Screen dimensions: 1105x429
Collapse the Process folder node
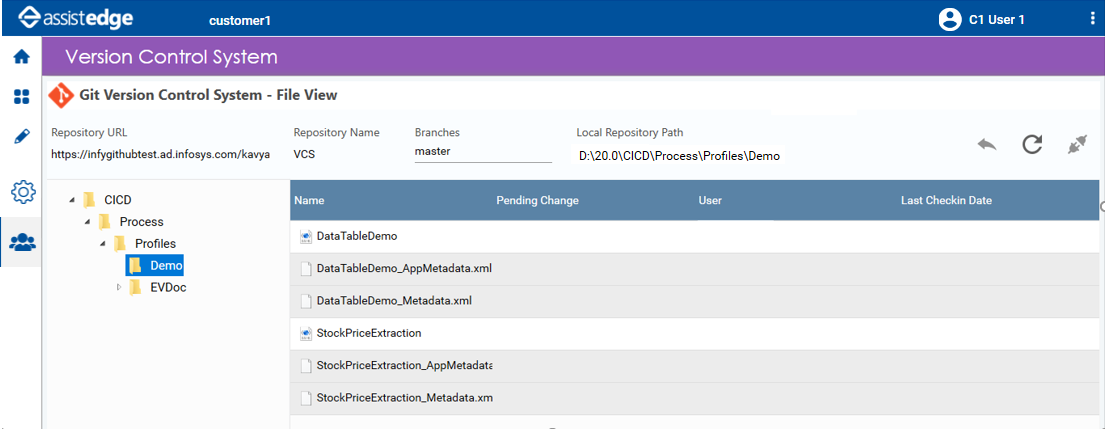(x=87, y=223)
